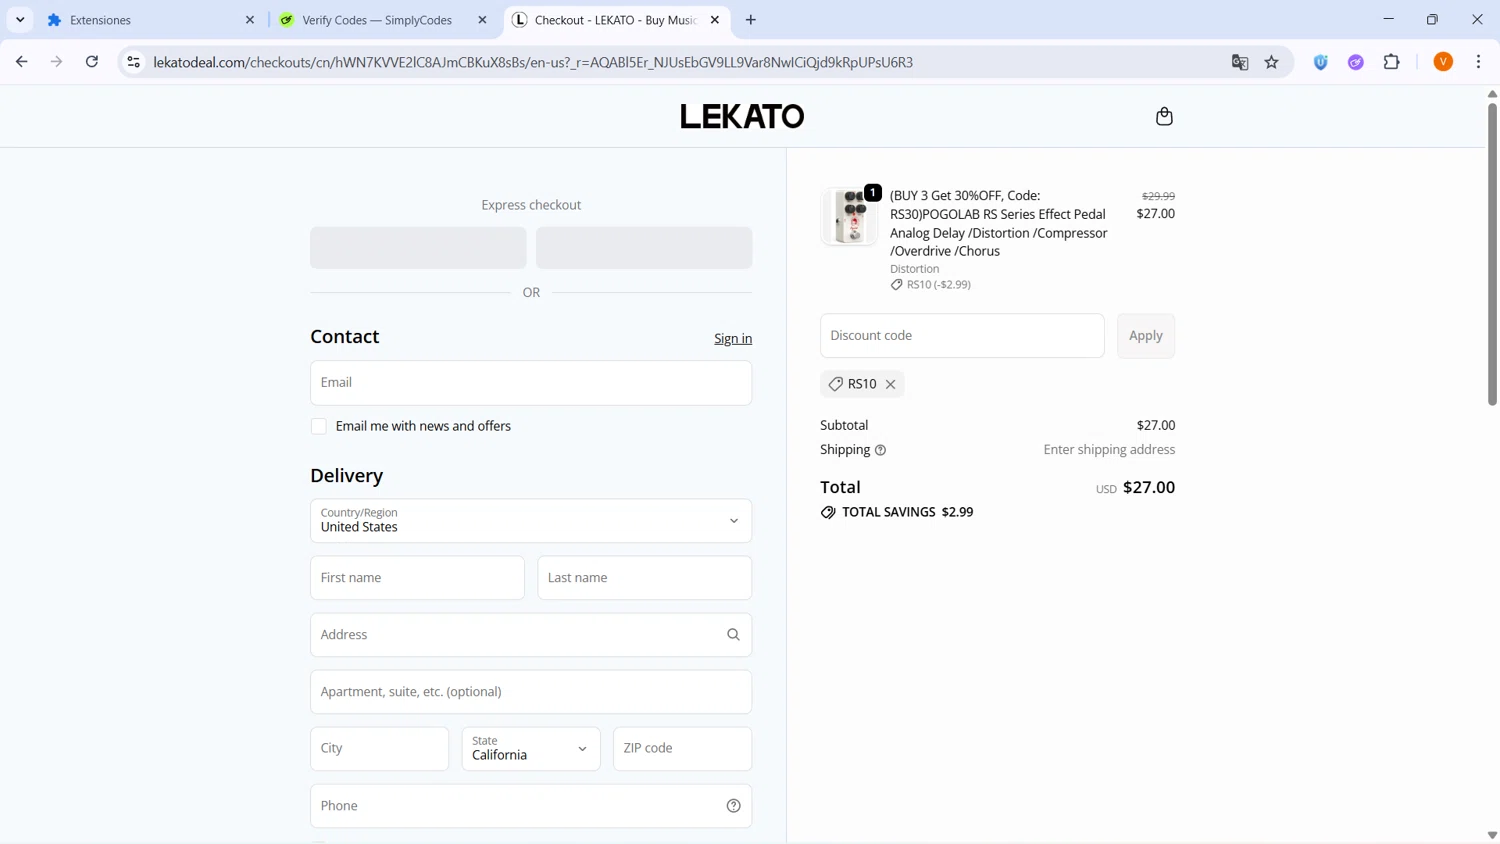The image size is (1500, 844).
Task: Focus the ZIP code field
Action: click(x=682, y=749)
